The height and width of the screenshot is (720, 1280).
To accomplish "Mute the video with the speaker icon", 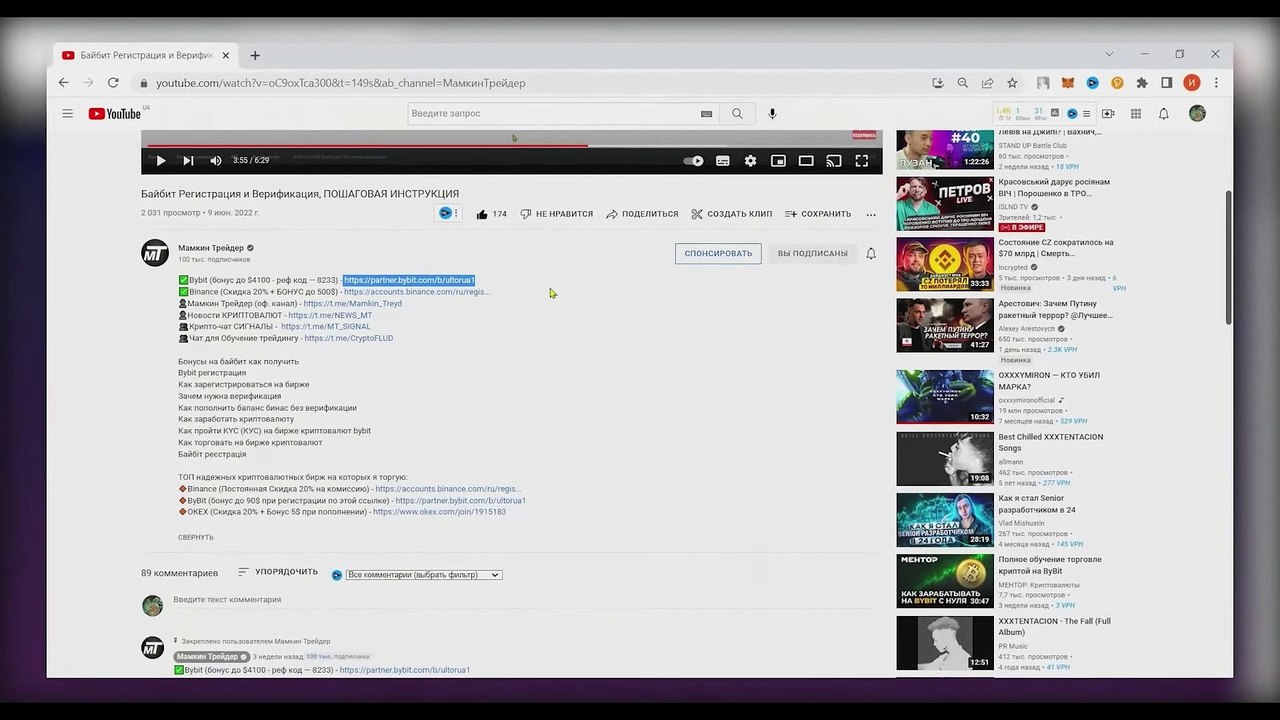I will [216, 161].
